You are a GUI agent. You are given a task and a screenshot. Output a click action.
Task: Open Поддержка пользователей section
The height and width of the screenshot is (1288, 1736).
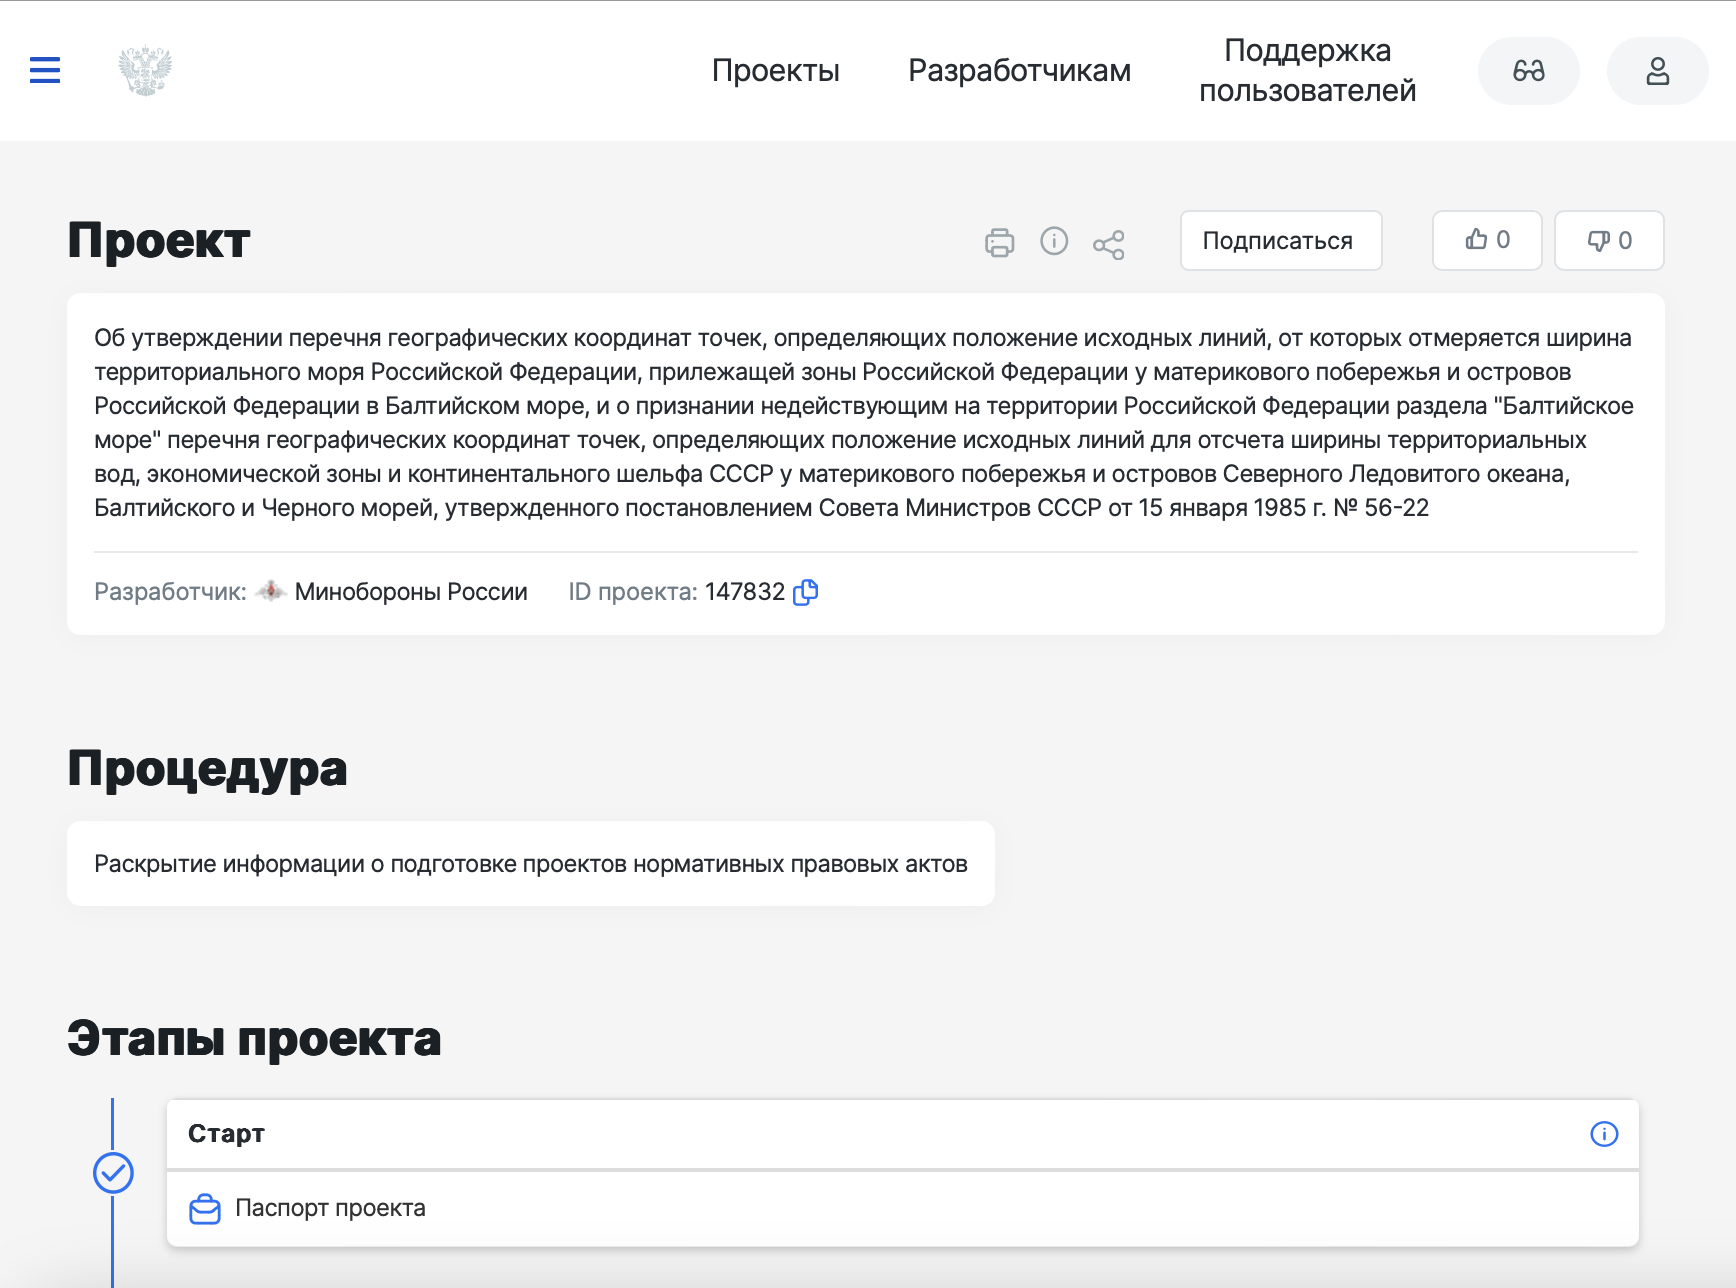pyautogui.click(x=1307, y=71)
